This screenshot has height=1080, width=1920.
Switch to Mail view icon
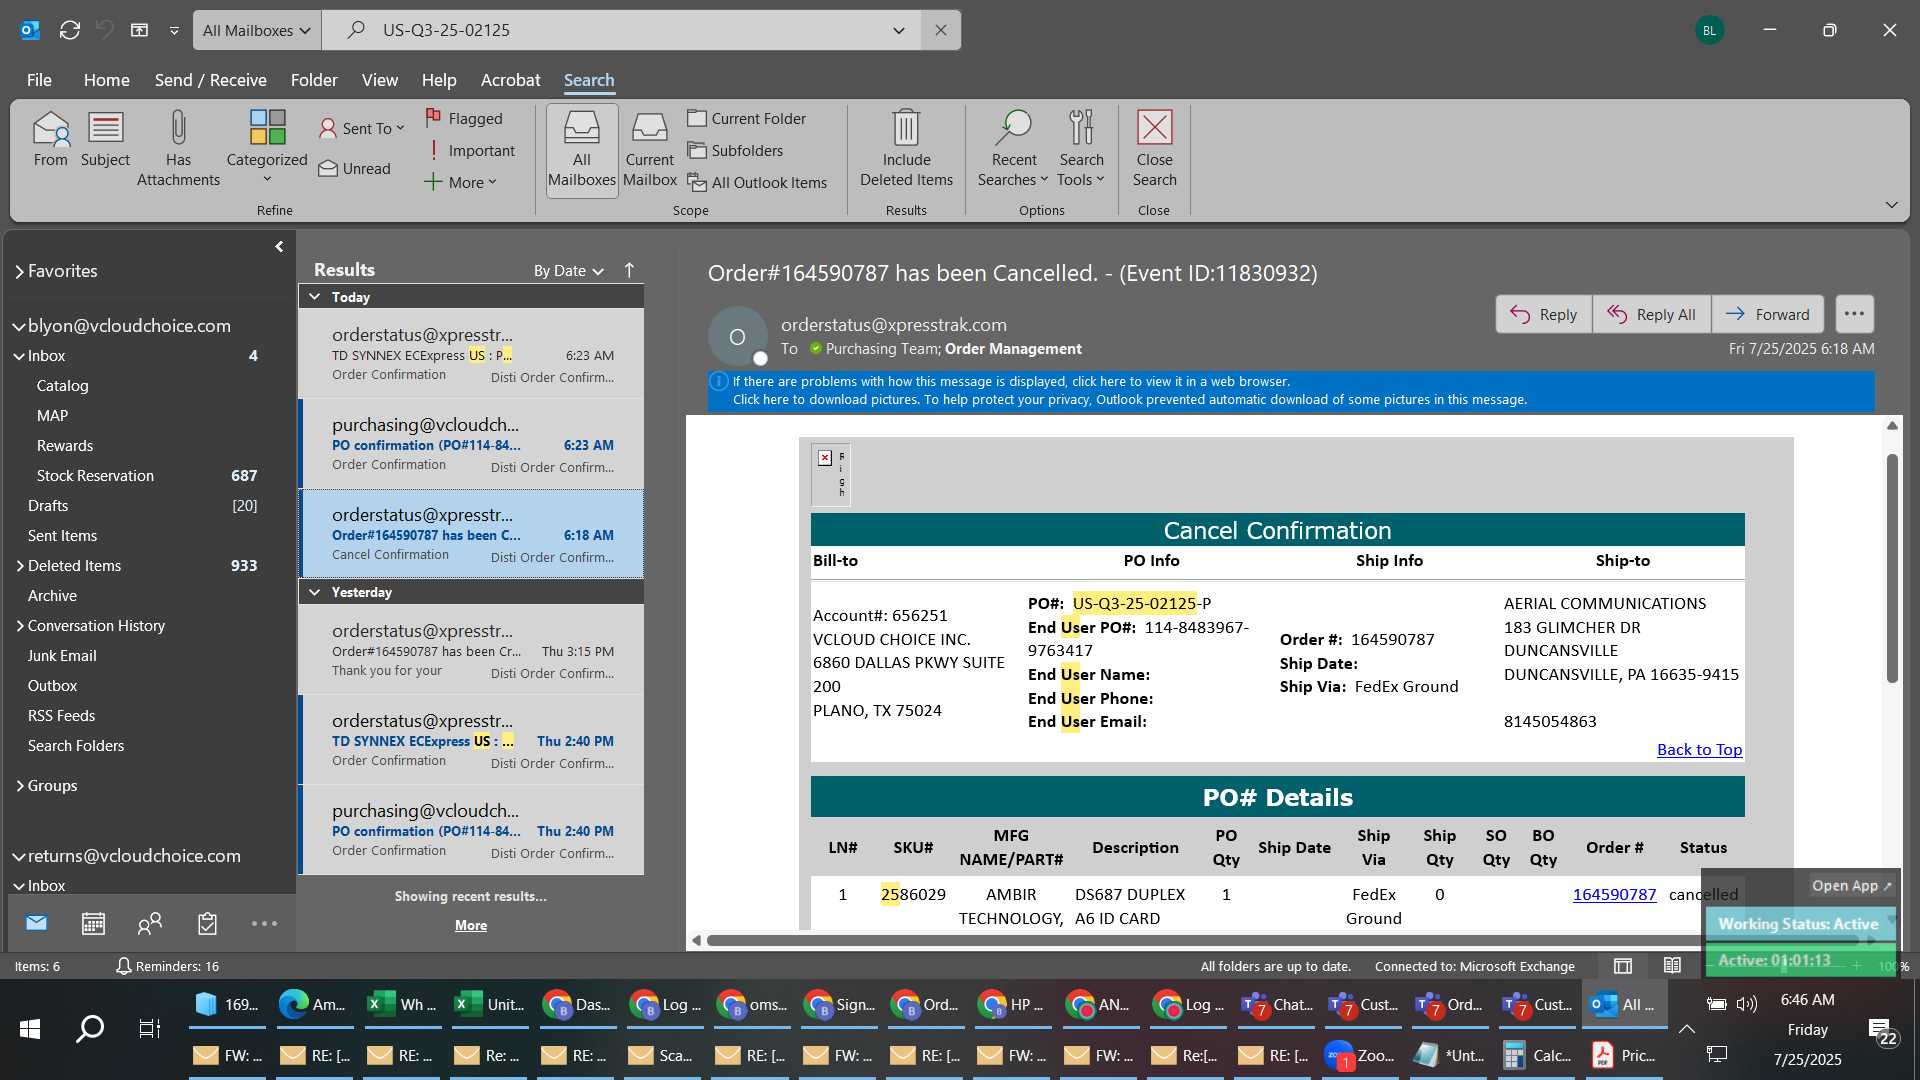pos(36,923)
